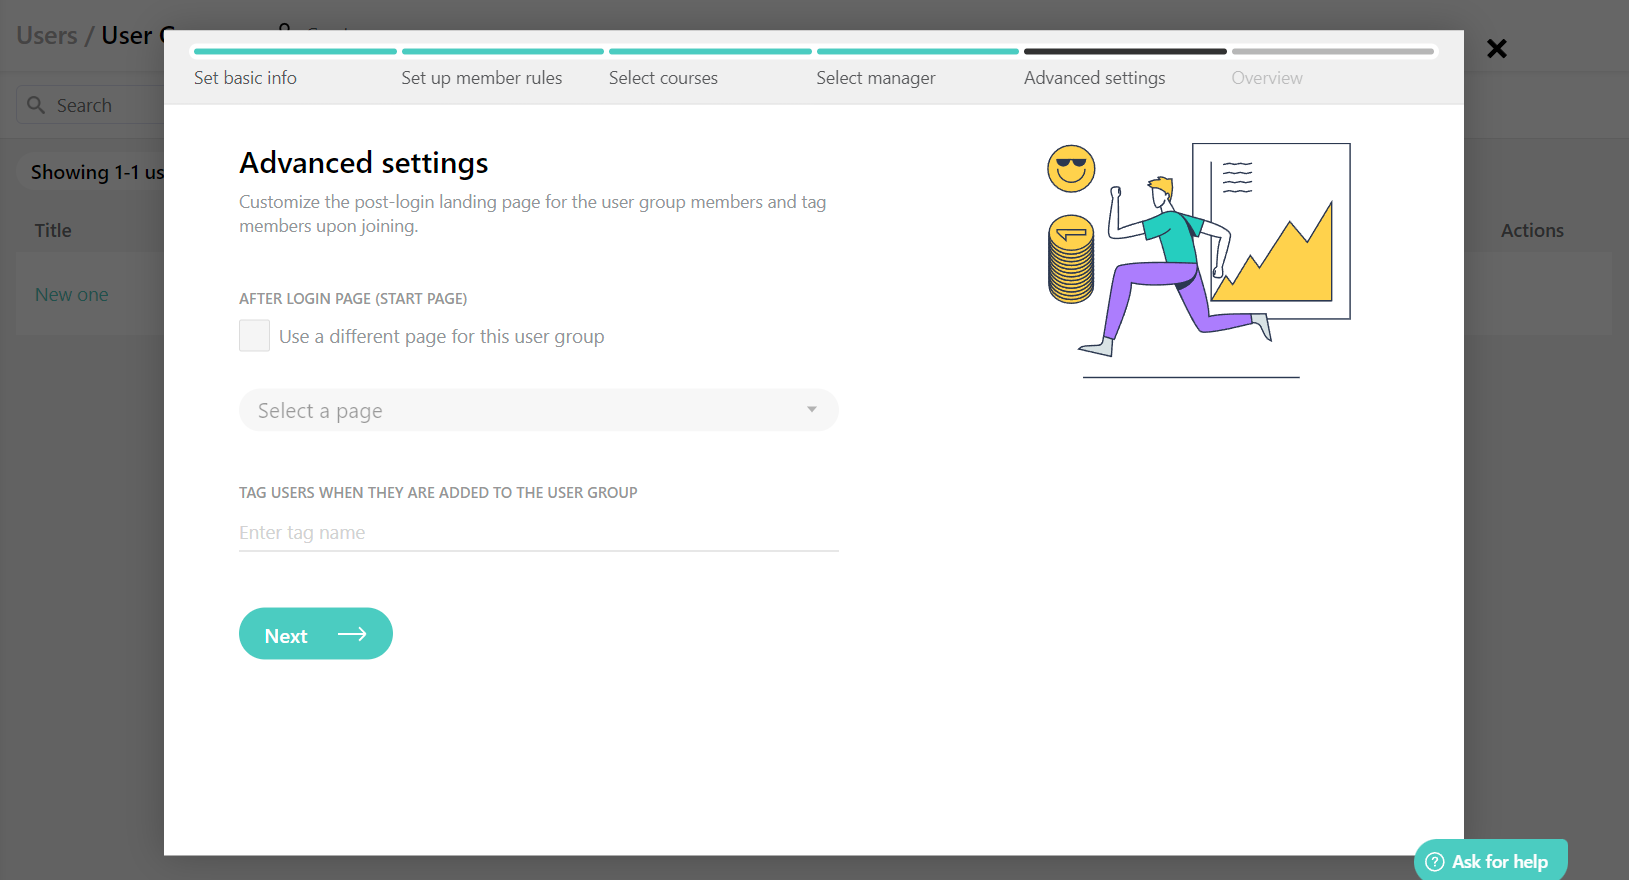1629x880 pixels.
Task: Enable 'Use a different page for this user group'
Action: pos(254,336)
